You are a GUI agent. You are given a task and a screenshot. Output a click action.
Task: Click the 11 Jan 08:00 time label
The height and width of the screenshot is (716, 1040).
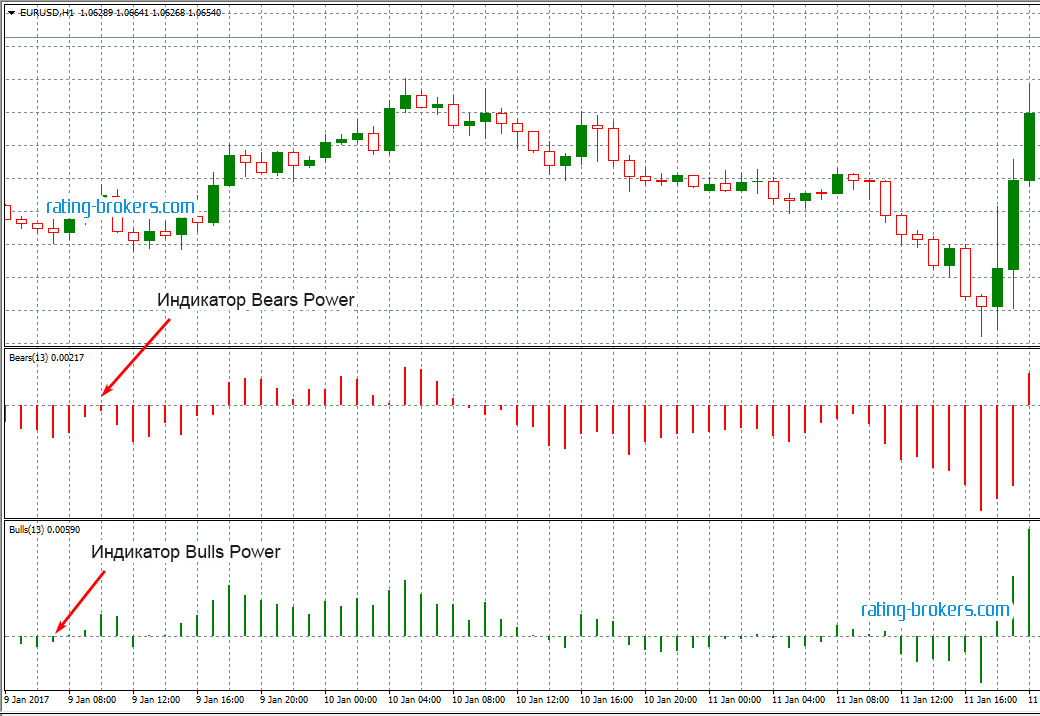coord(862,699)
